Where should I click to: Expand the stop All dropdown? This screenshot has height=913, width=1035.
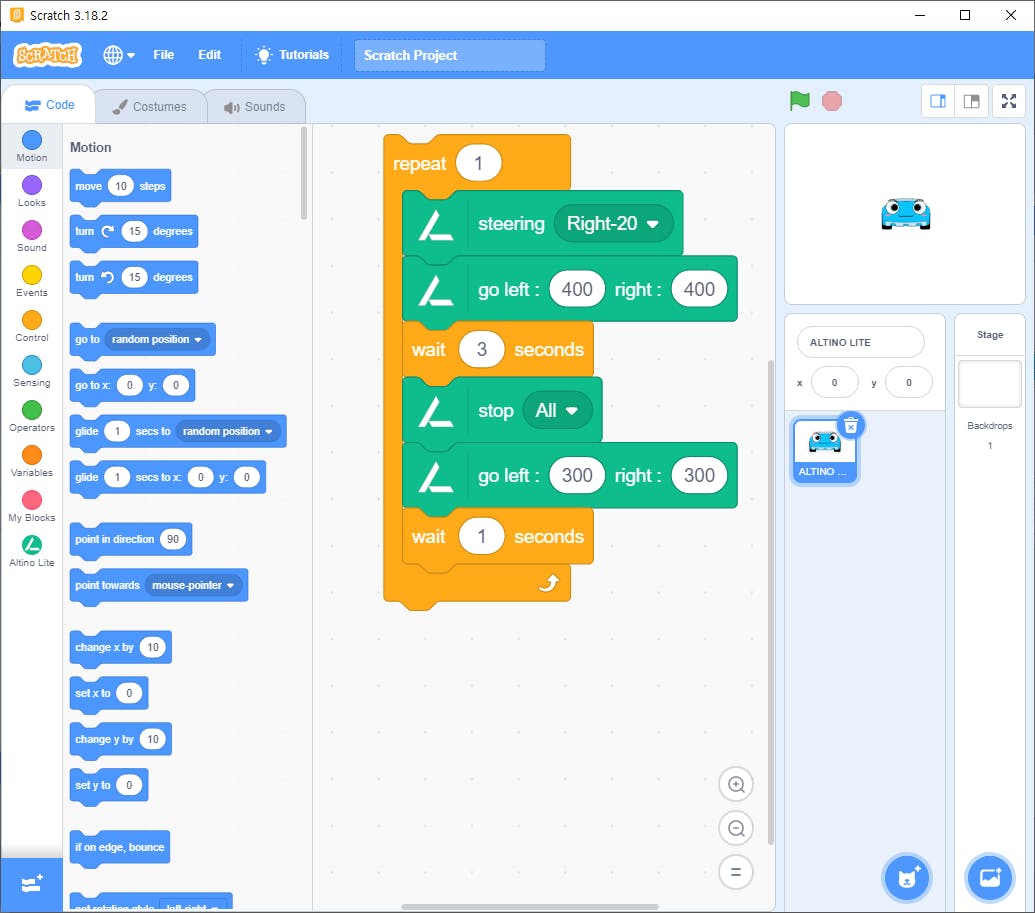pyautogui.click(x=557, y=411)
